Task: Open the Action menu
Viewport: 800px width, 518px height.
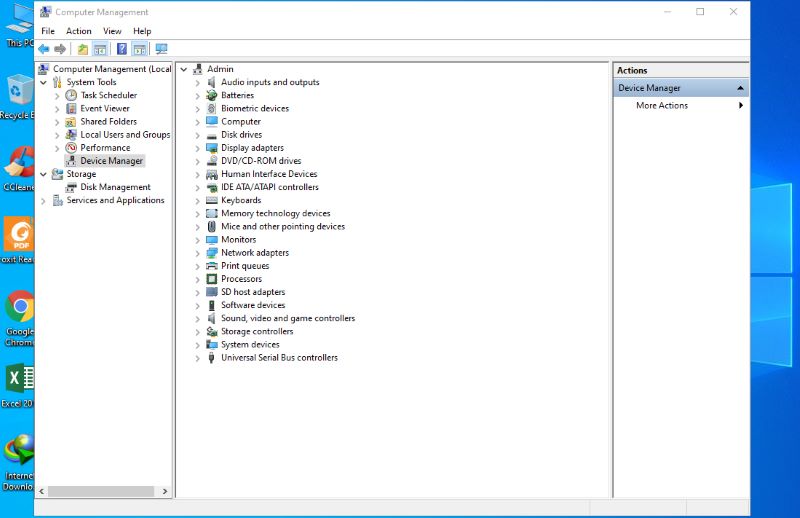Action: [79, 31]
